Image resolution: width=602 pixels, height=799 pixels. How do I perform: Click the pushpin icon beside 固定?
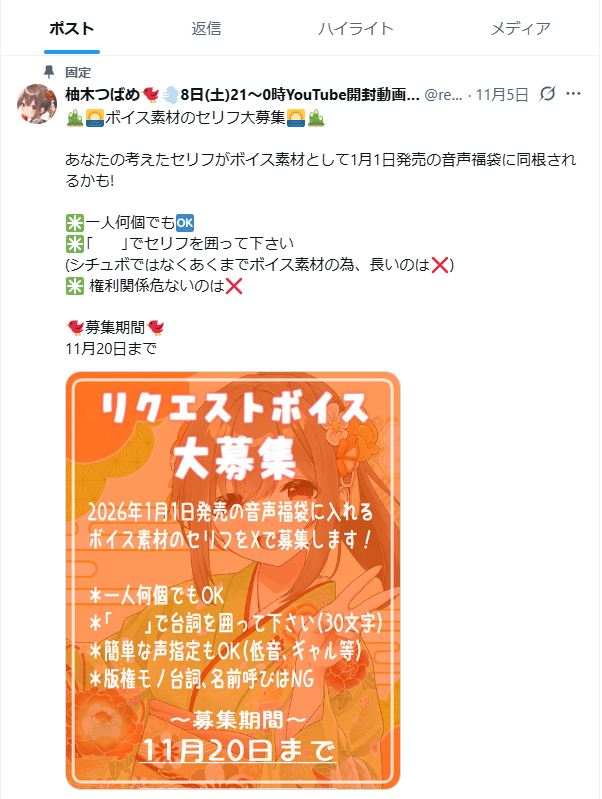(49, 72)
